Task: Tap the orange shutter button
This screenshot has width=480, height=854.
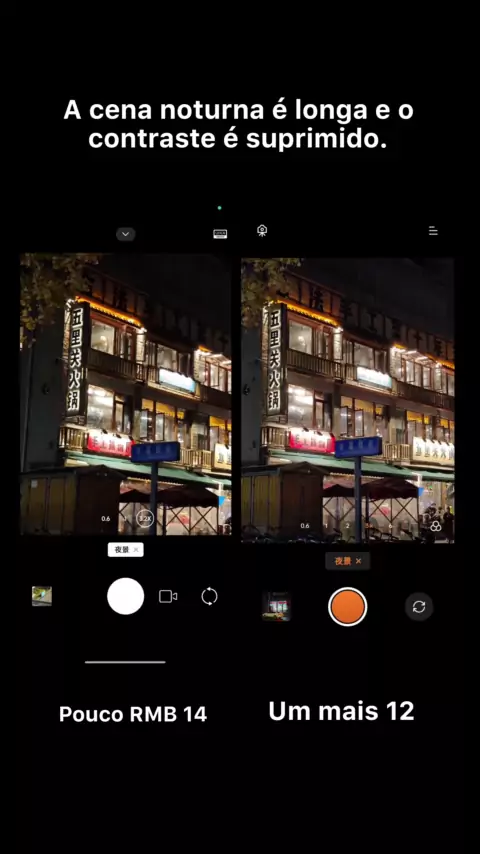Action: coord(348,607)
